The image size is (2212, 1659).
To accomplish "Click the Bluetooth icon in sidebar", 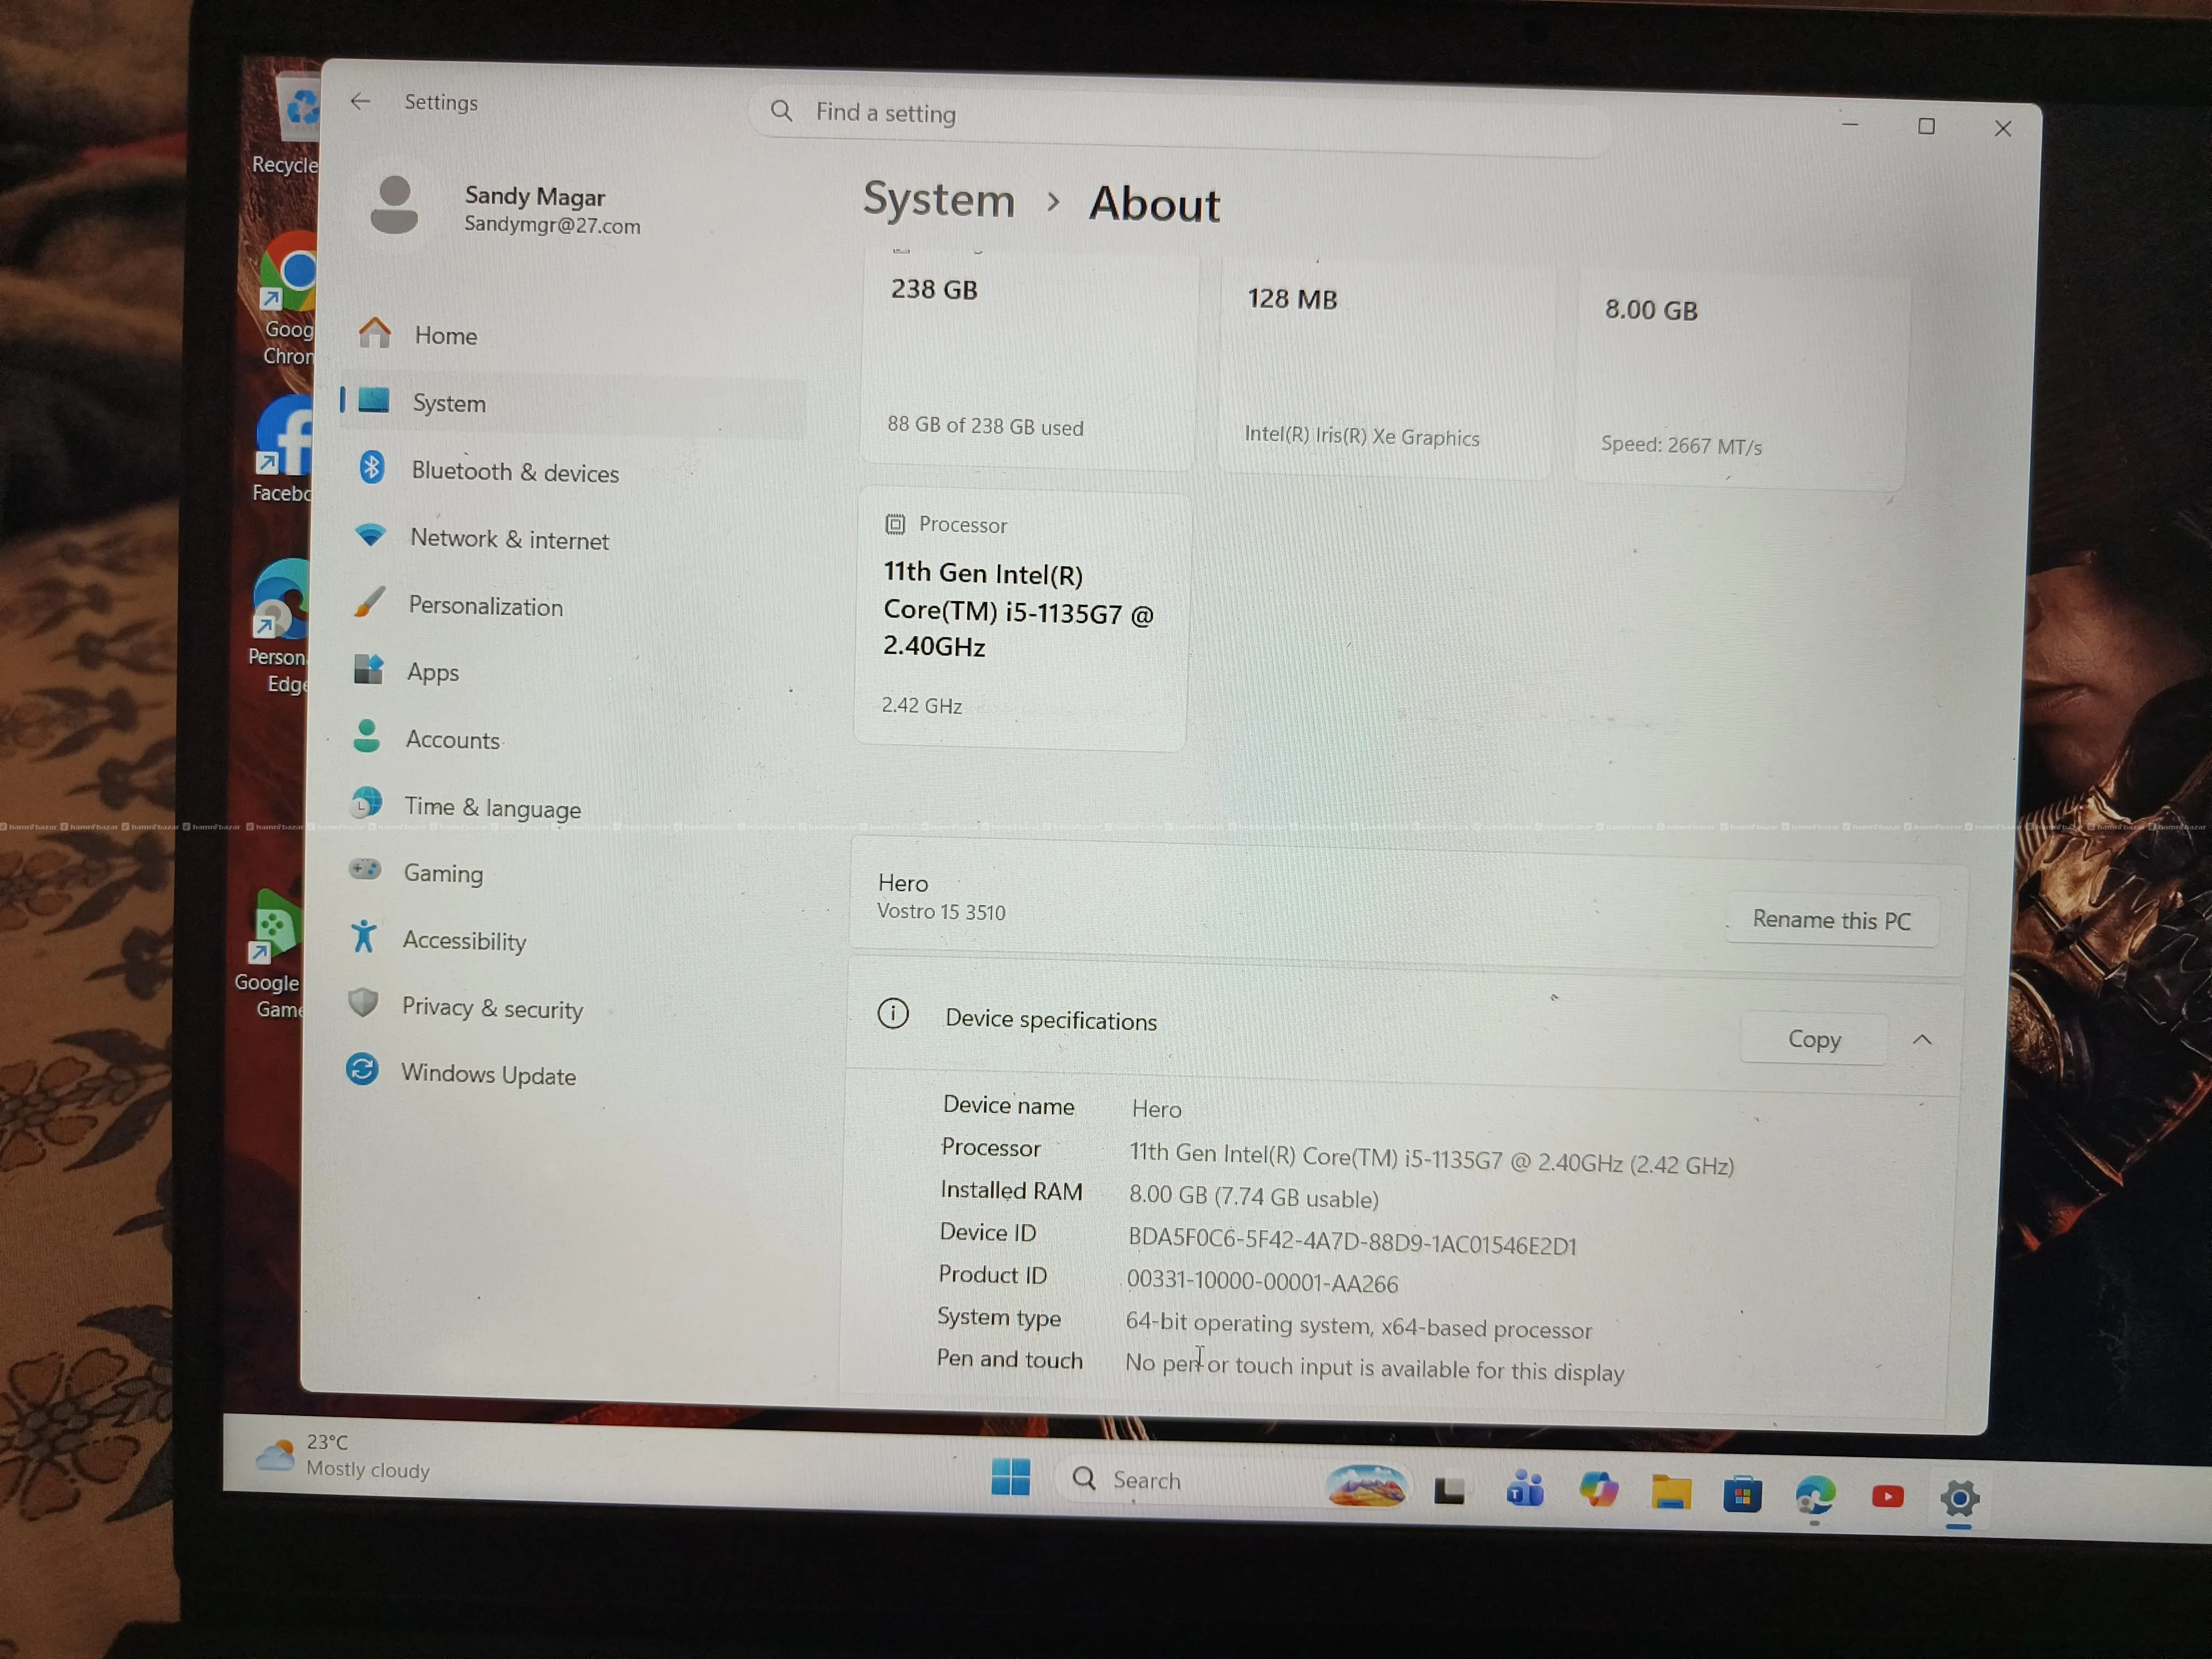I will pos(372,467).
